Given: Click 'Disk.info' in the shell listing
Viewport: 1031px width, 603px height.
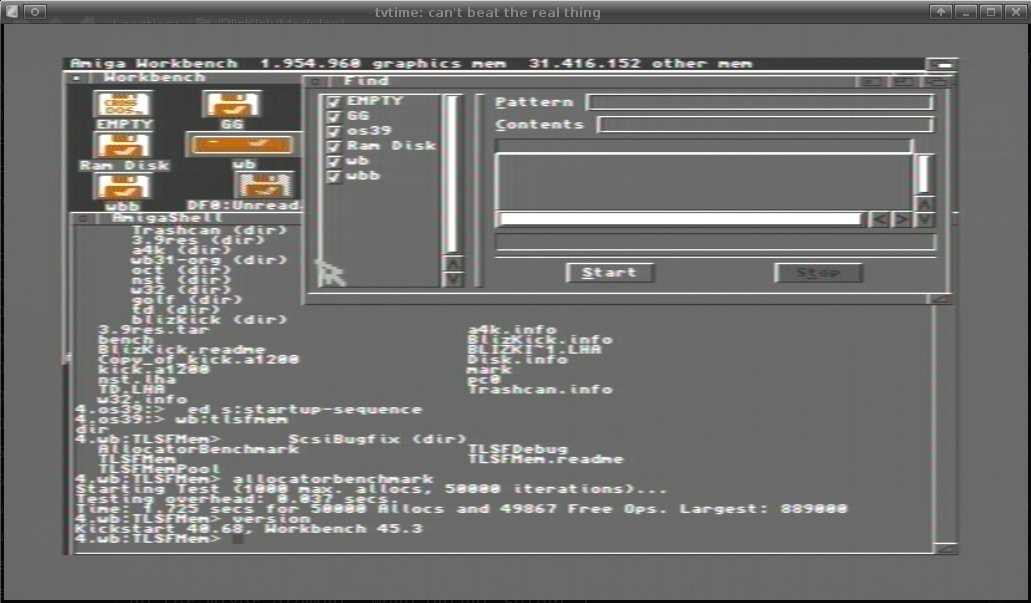Looking at the screenshot, I should point(517,359).
